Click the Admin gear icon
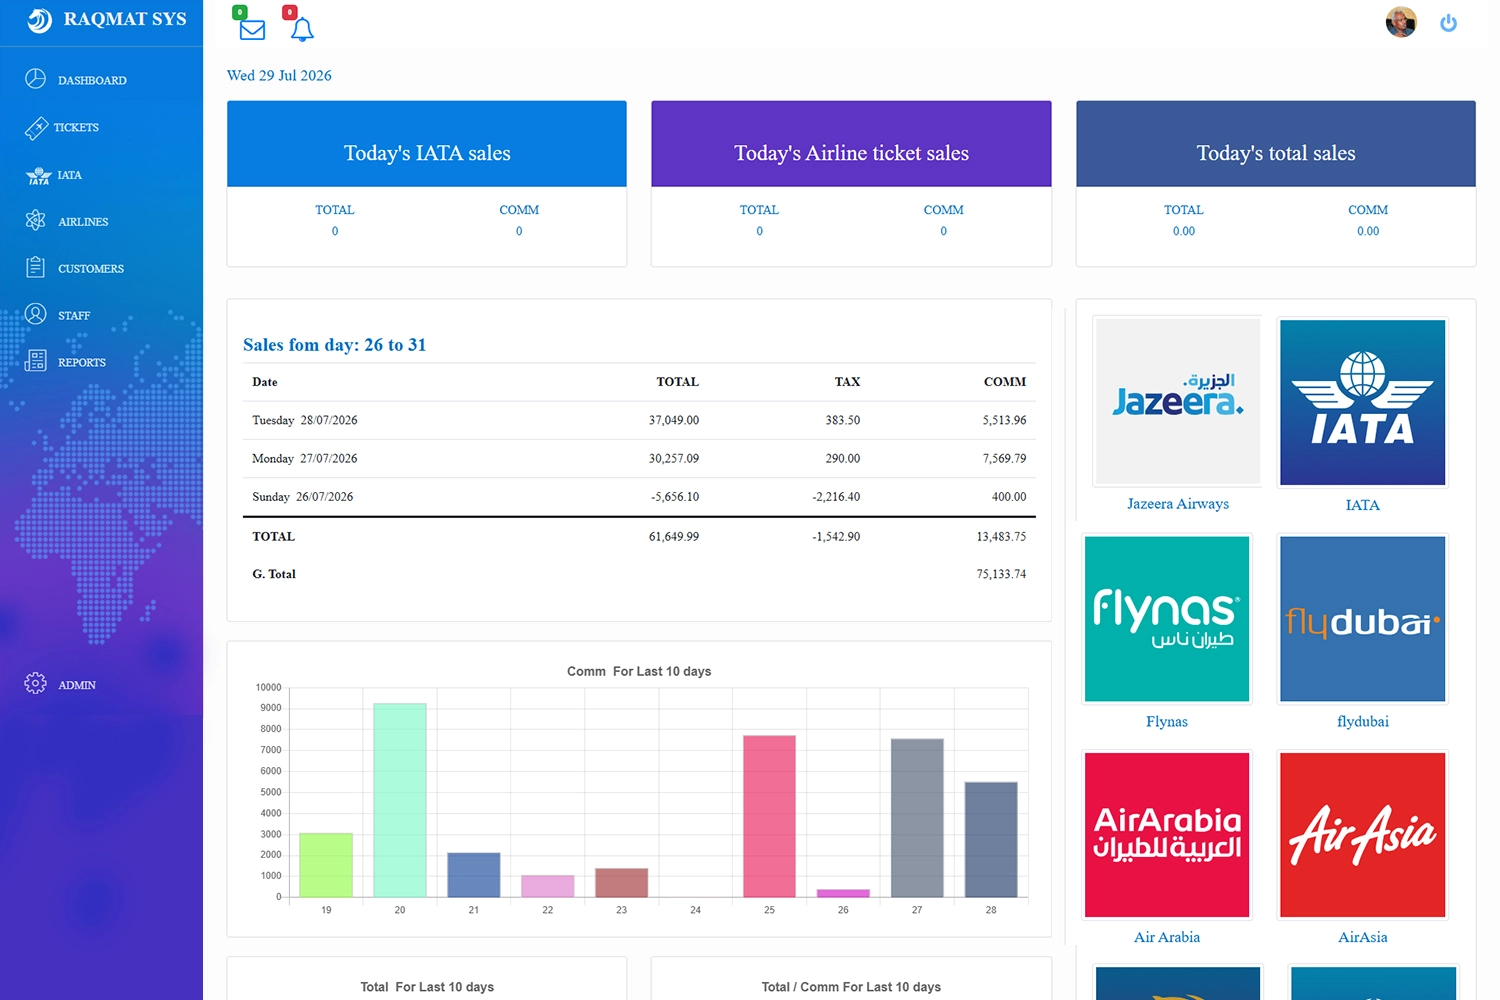Image resolution: width=1500 pixels, height=1000 pixels. point(35,683)
